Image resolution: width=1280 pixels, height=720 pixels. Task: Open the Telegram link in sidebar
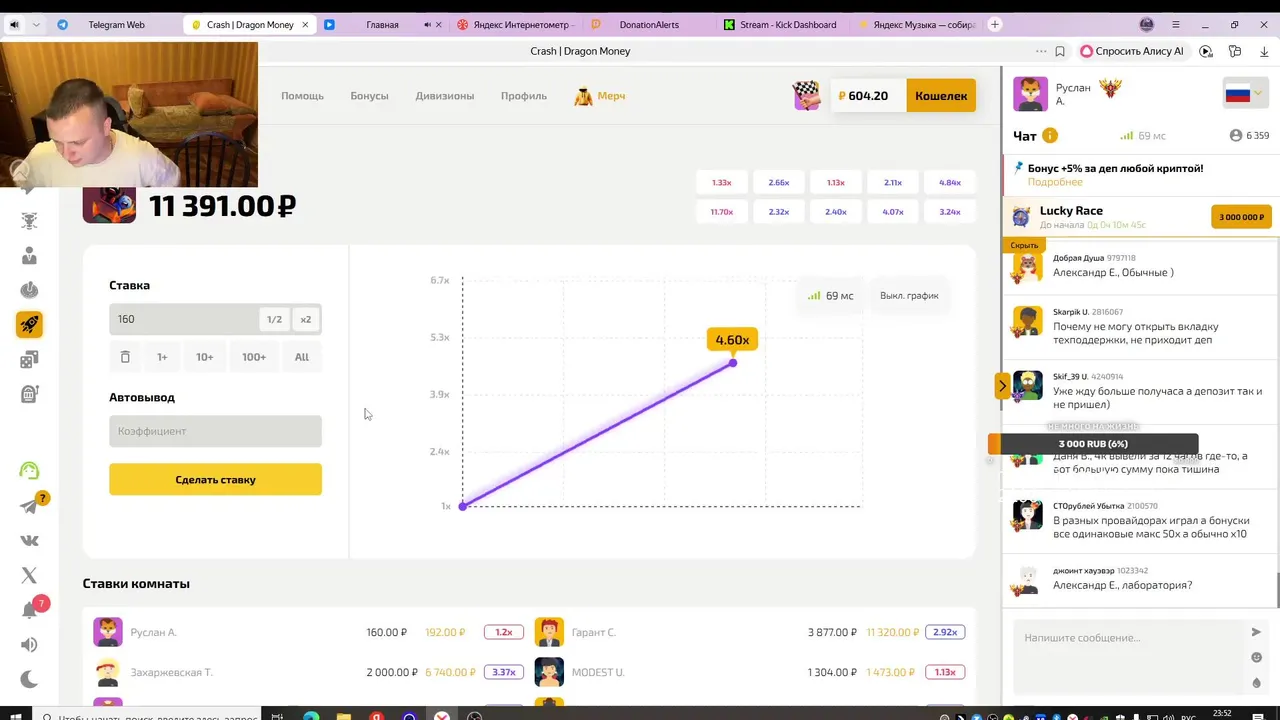pyautogui.click(x=29, y=506)
